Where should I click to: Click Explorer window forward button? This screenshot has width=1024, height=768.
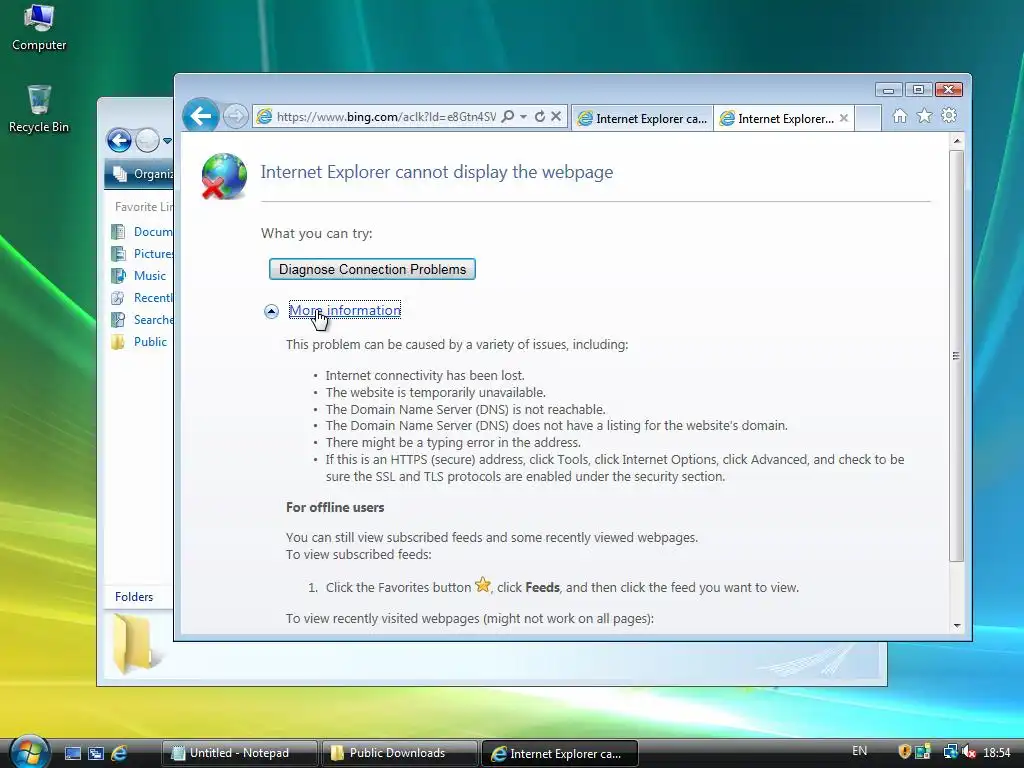[x=148, y=140]
